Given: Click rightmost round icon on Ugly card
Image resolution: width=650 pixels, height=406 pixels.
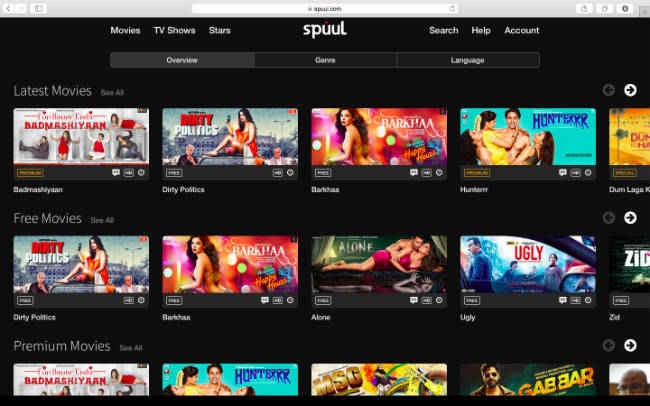Looking at the screenshot, I should click(x=588, y=300).
